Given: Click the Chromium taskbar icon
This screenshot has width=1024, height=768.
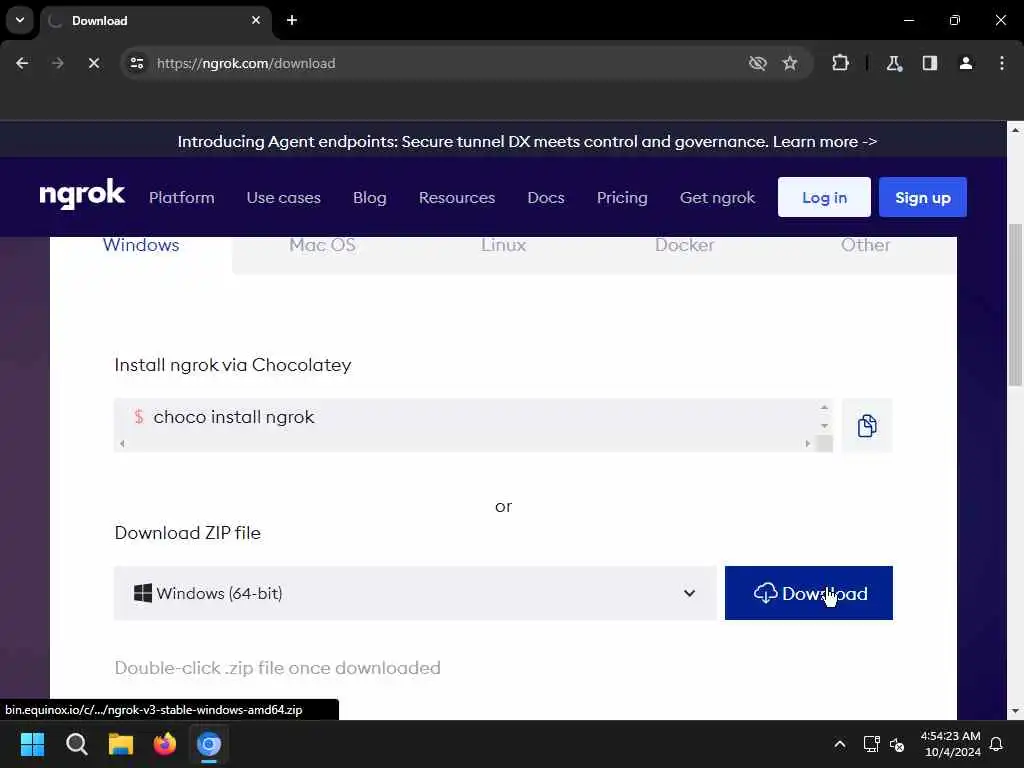Looking at the screenshot, I should pos(209,744).
